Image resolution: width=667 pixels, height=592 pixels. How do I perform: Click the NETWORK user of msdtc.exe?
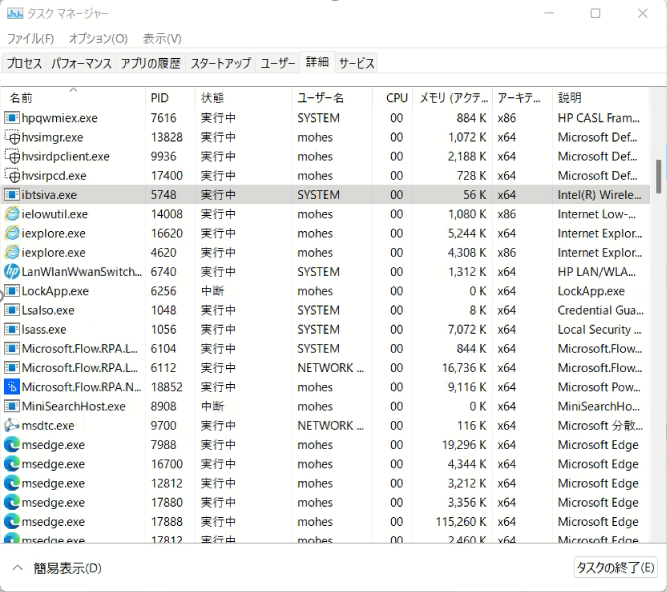(331, 425)
